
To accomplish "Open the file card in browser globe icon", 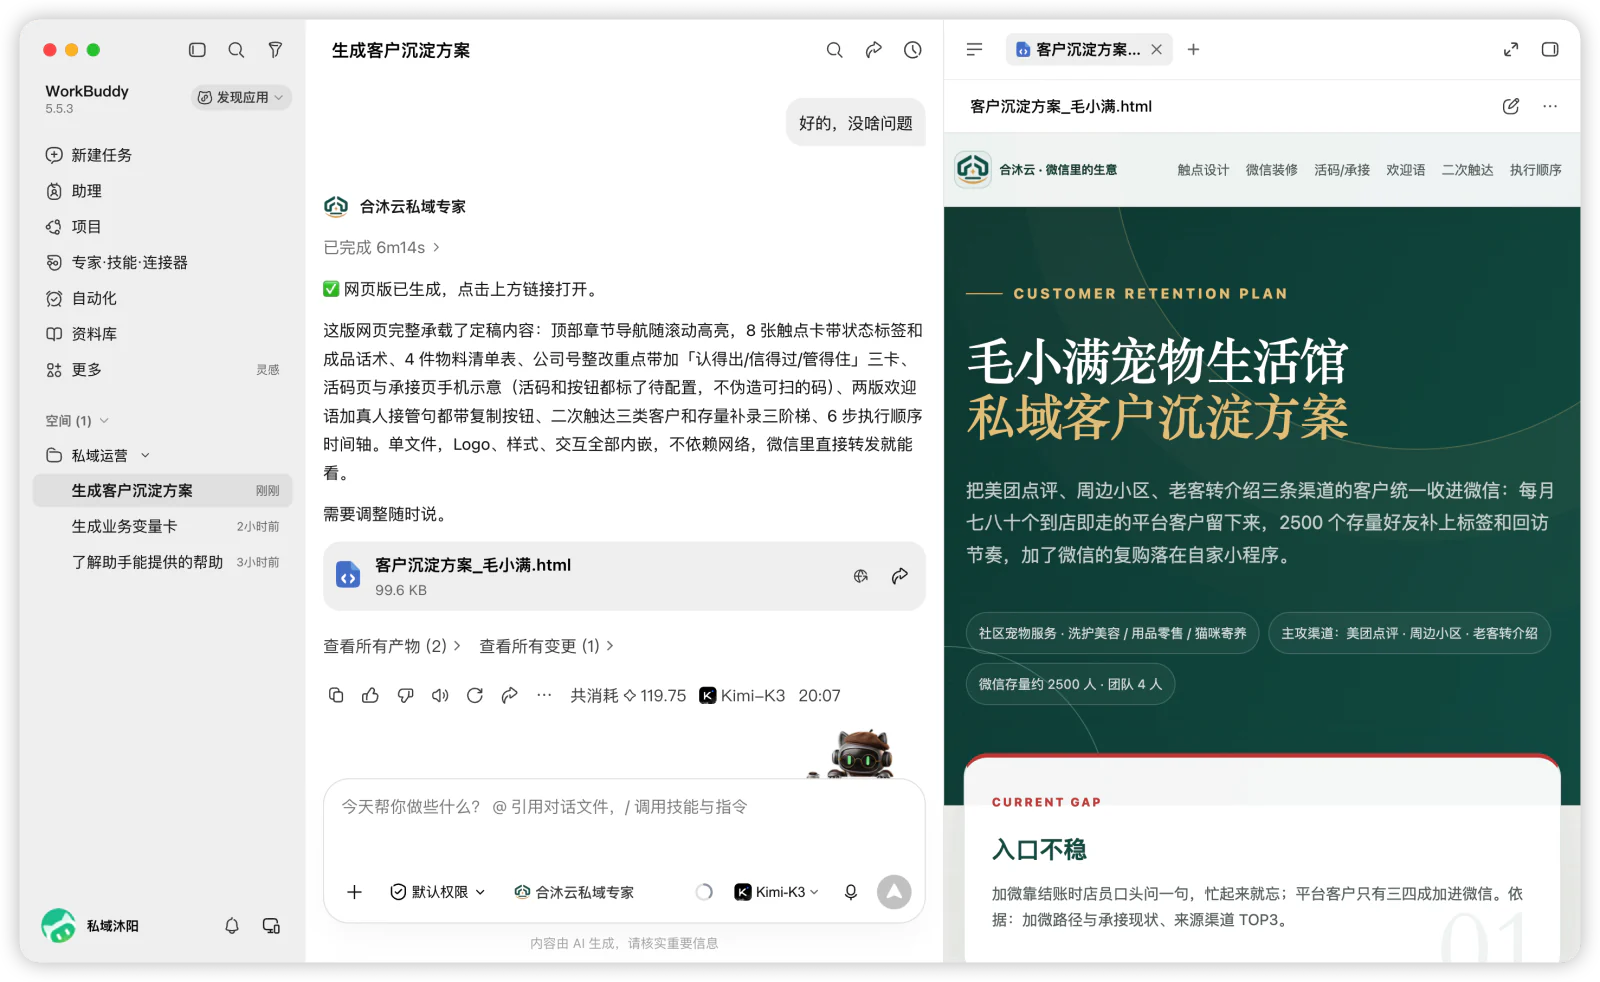I will pos(861,576).
